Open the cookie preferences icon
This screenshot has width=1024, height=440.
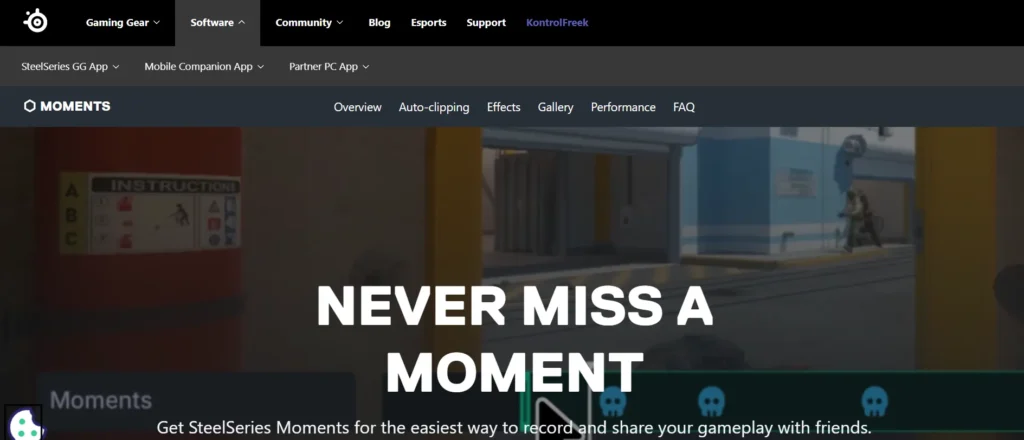24,423
